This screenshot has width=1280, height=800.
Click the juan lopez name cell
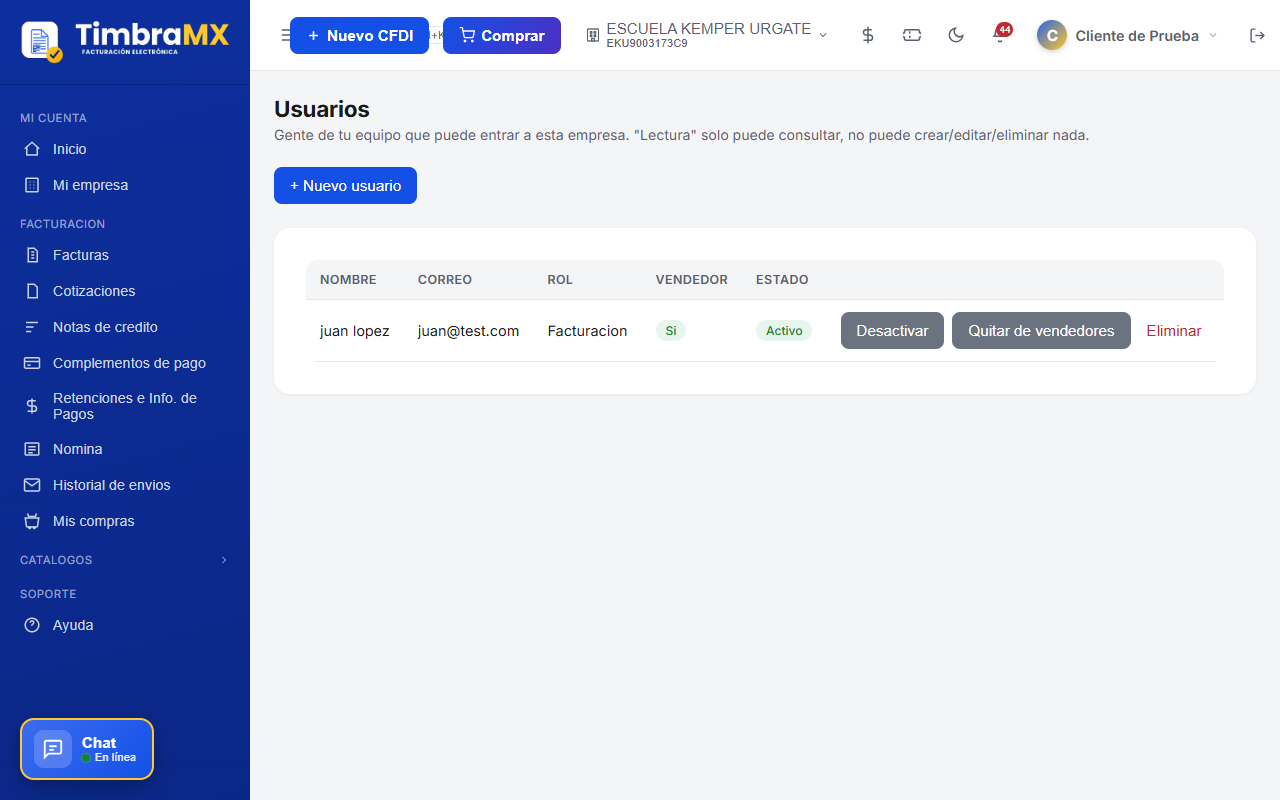tap(355, 331)
